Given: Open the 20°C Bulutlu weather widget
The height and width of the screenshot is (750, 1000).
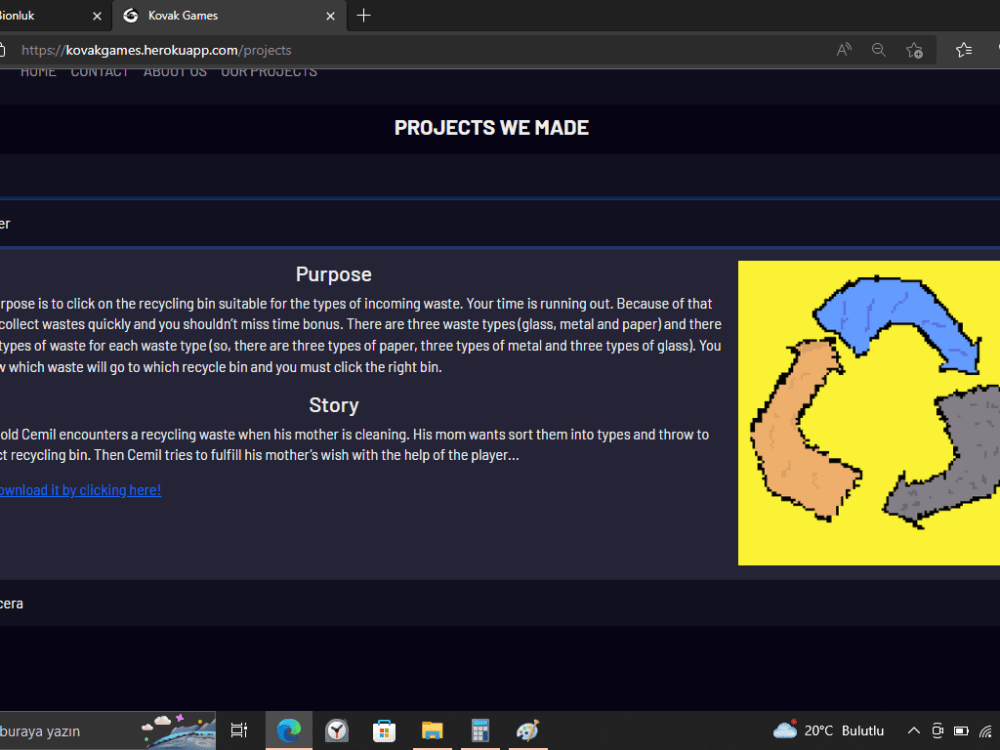Looking at the screenshot, I should [x=828, y=730].
